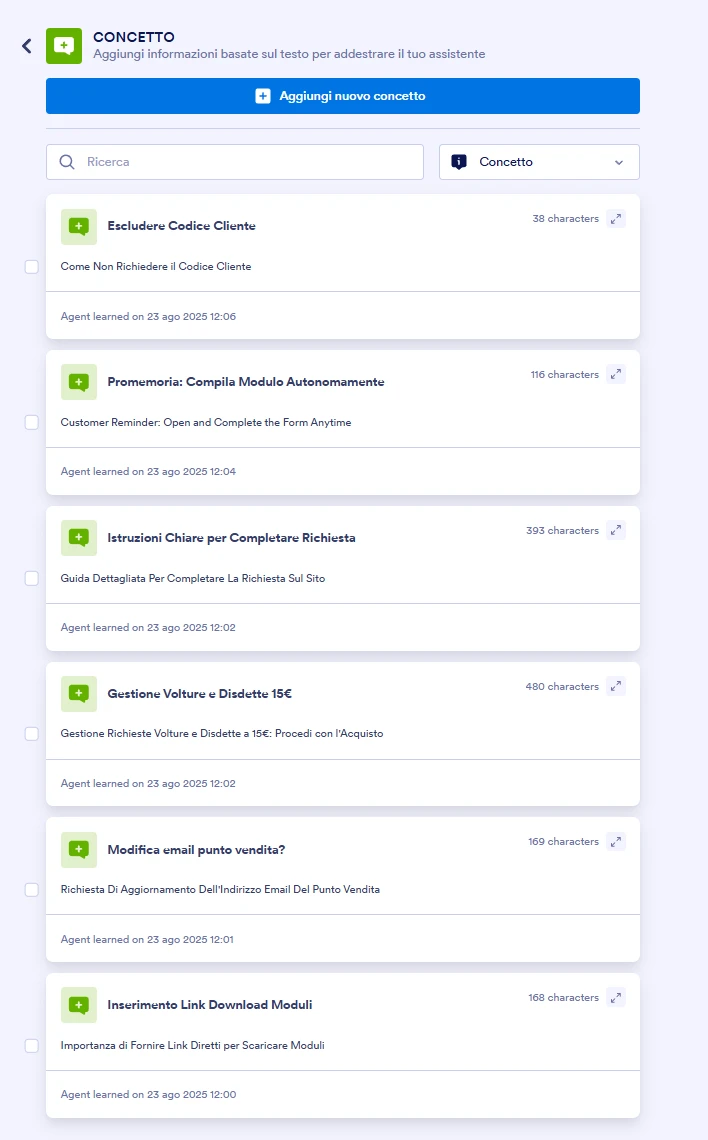Image resolution: width=708 pixels, height=1140 pixels.
Task: Select the checkbox for Promemoria: Compila Modulo
Action: 31,422
